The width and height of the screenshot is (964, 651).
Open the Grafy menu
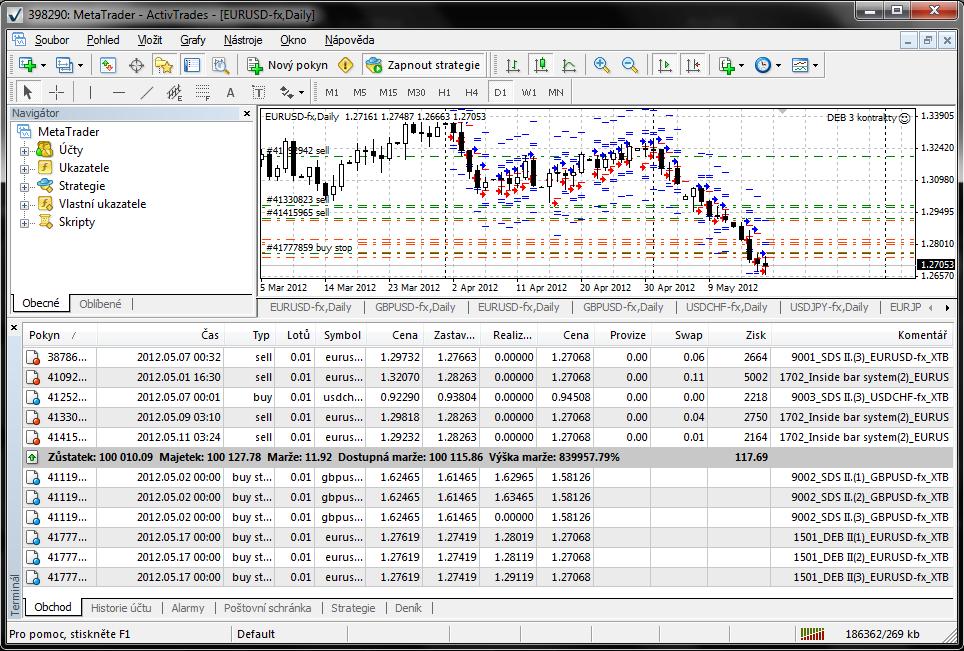pos(193,40)
